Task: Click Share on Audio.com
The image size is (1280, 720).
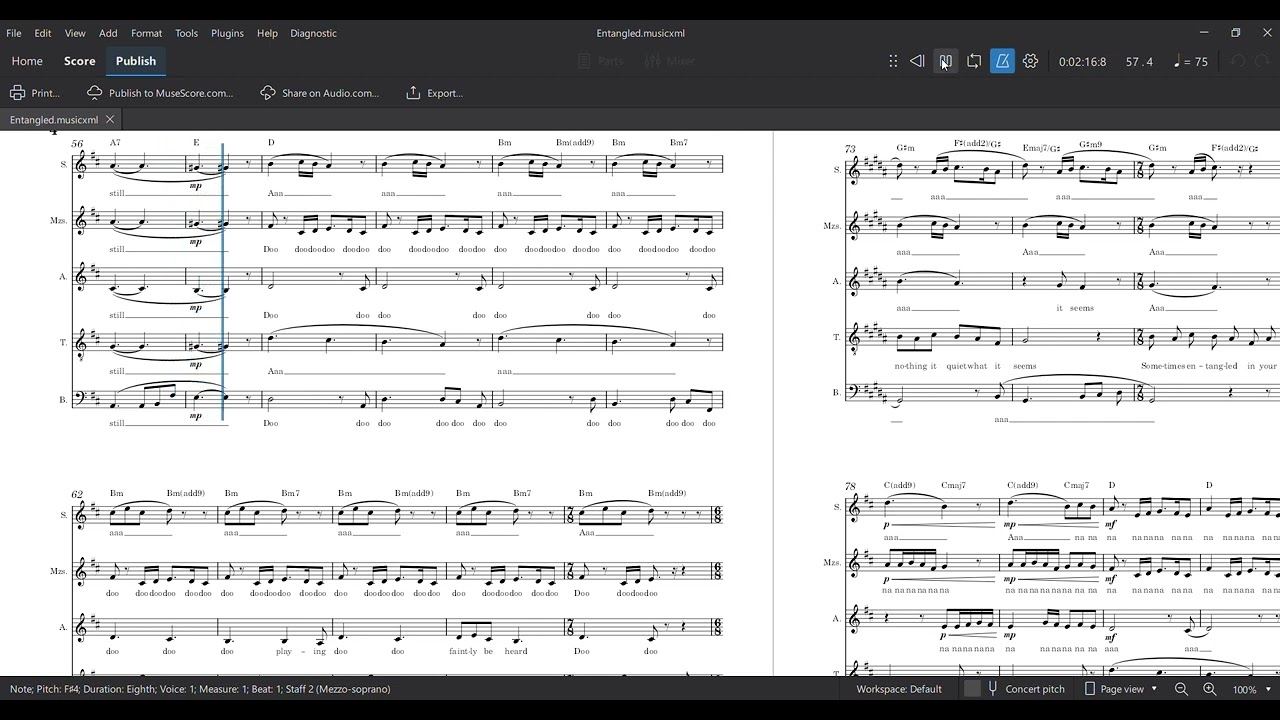Action: 320,93
